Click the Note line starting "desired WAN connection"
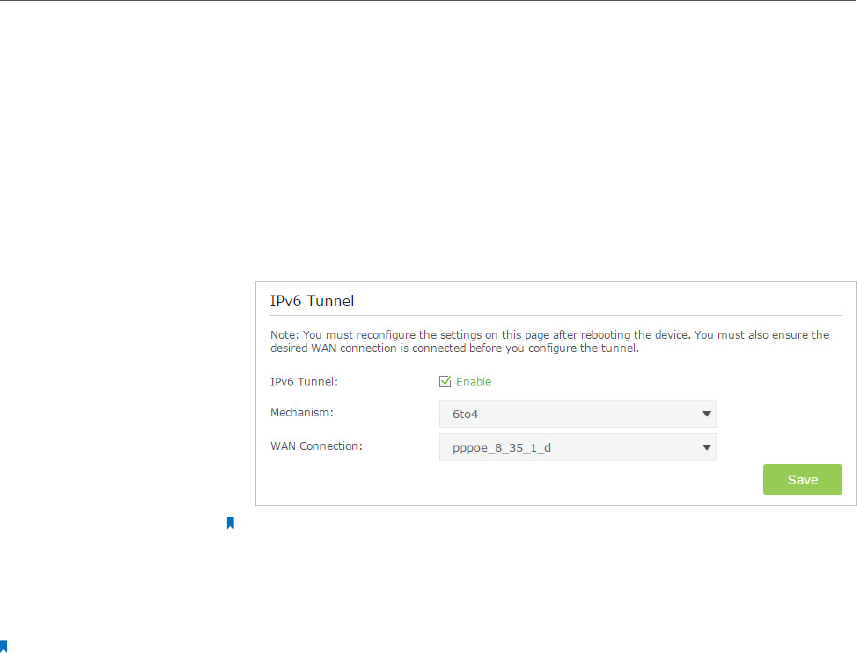The image size is (857, 653). tap(454, 349)
